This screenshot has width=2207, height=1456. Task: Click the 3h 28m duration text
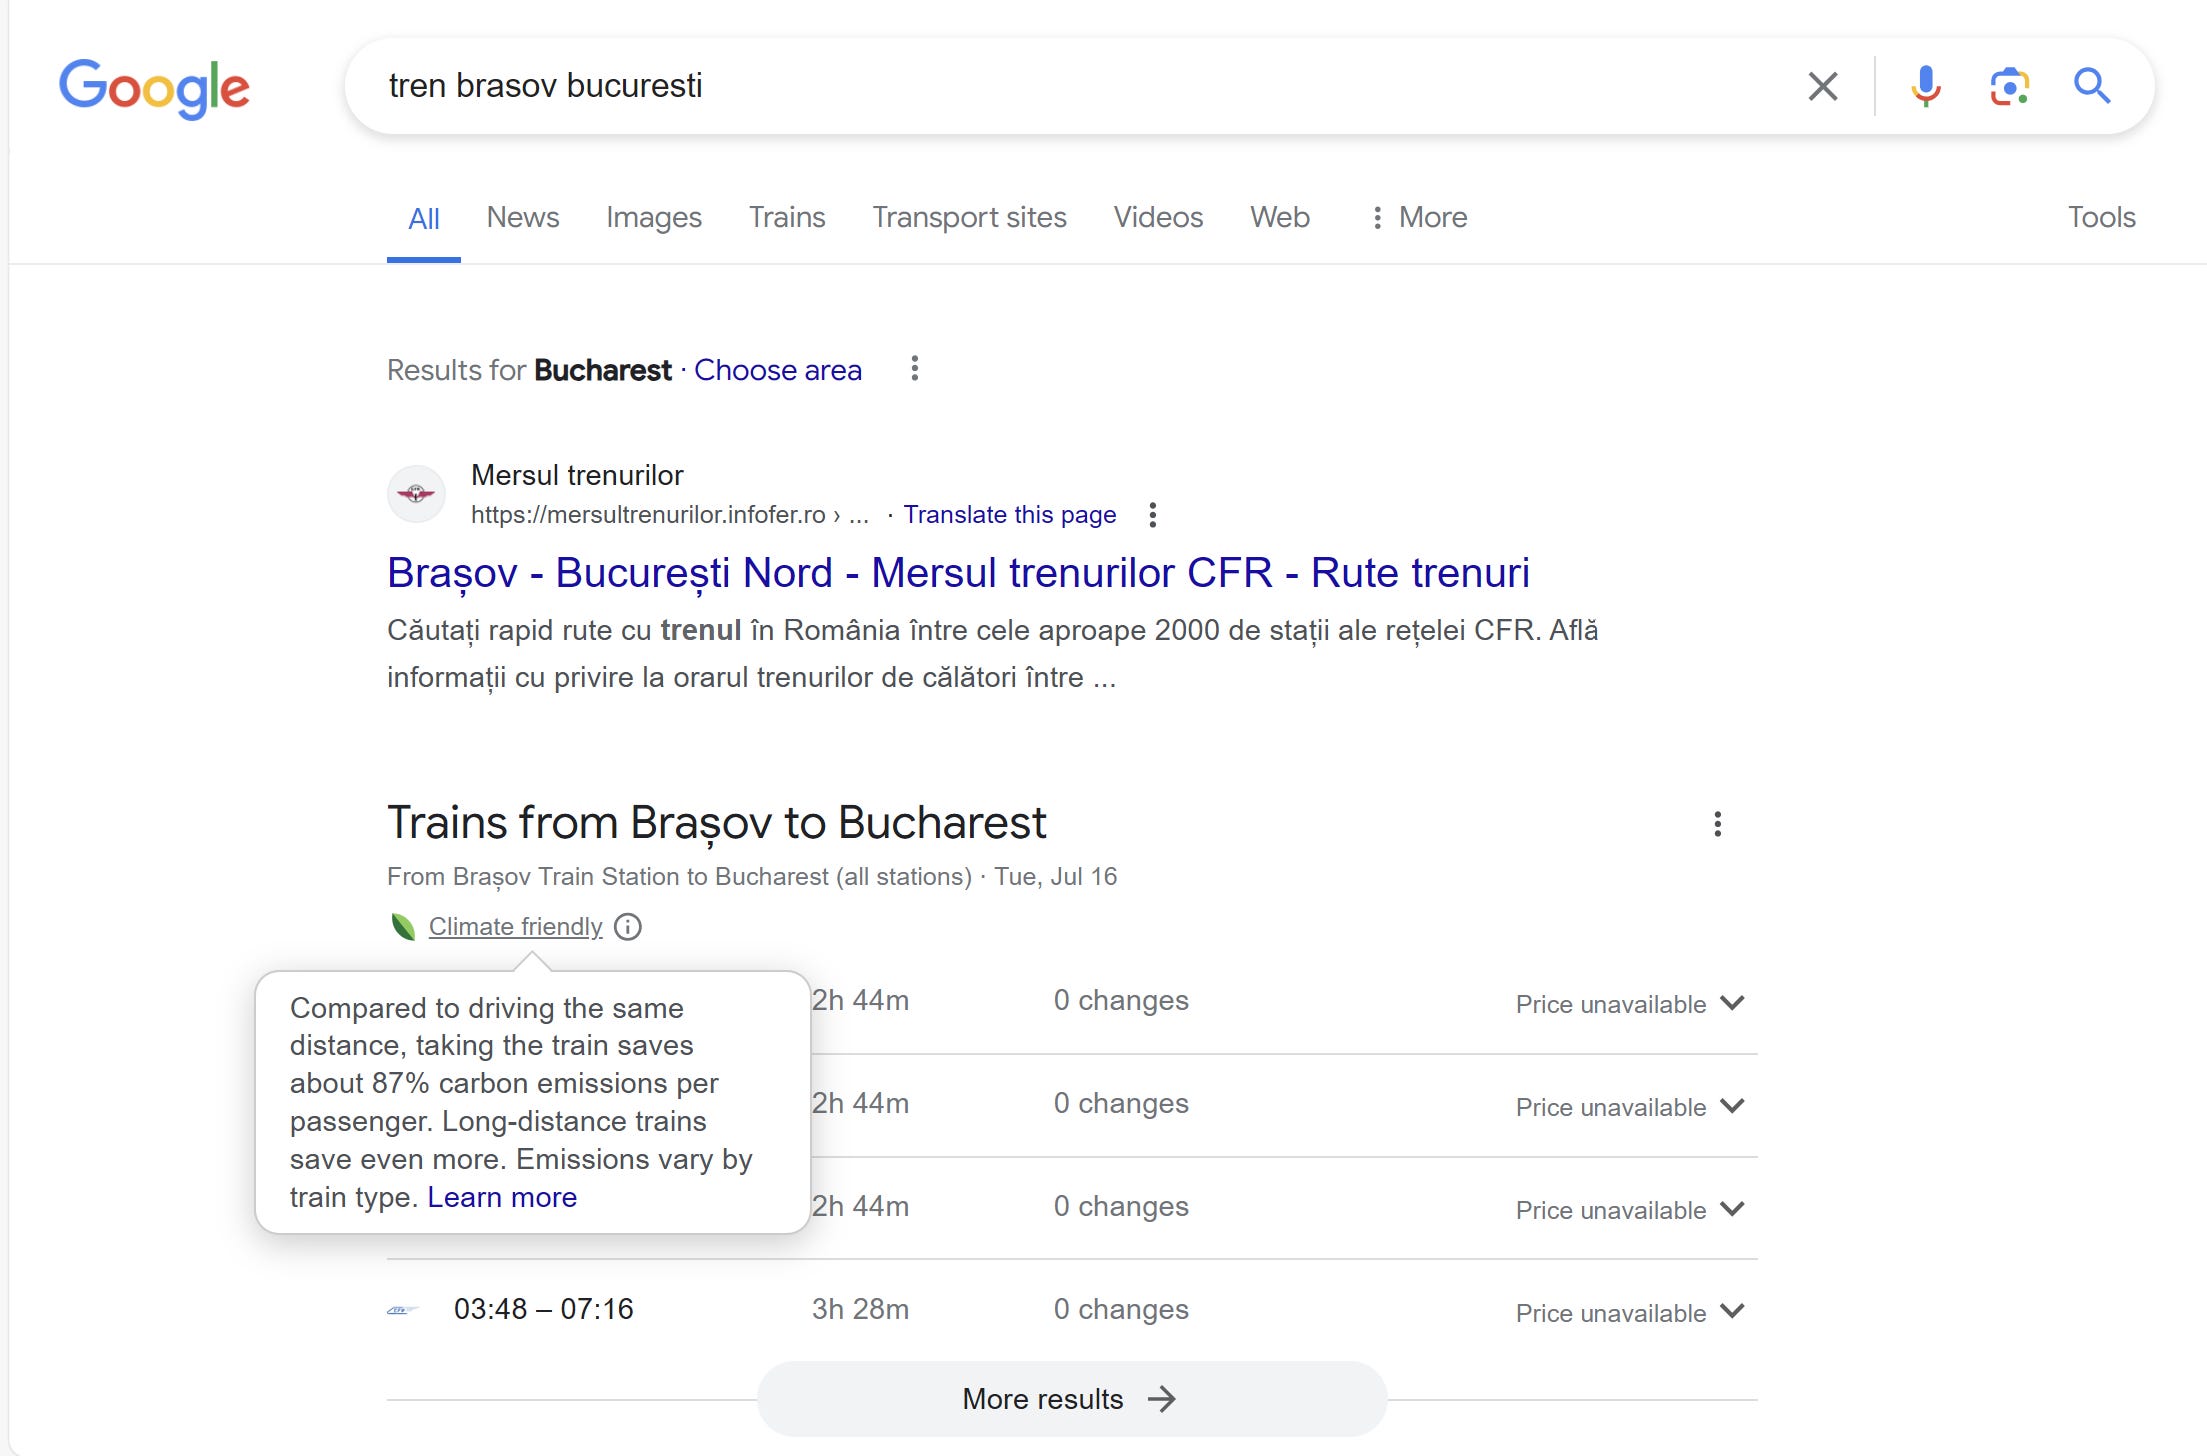coord(860,1310)
